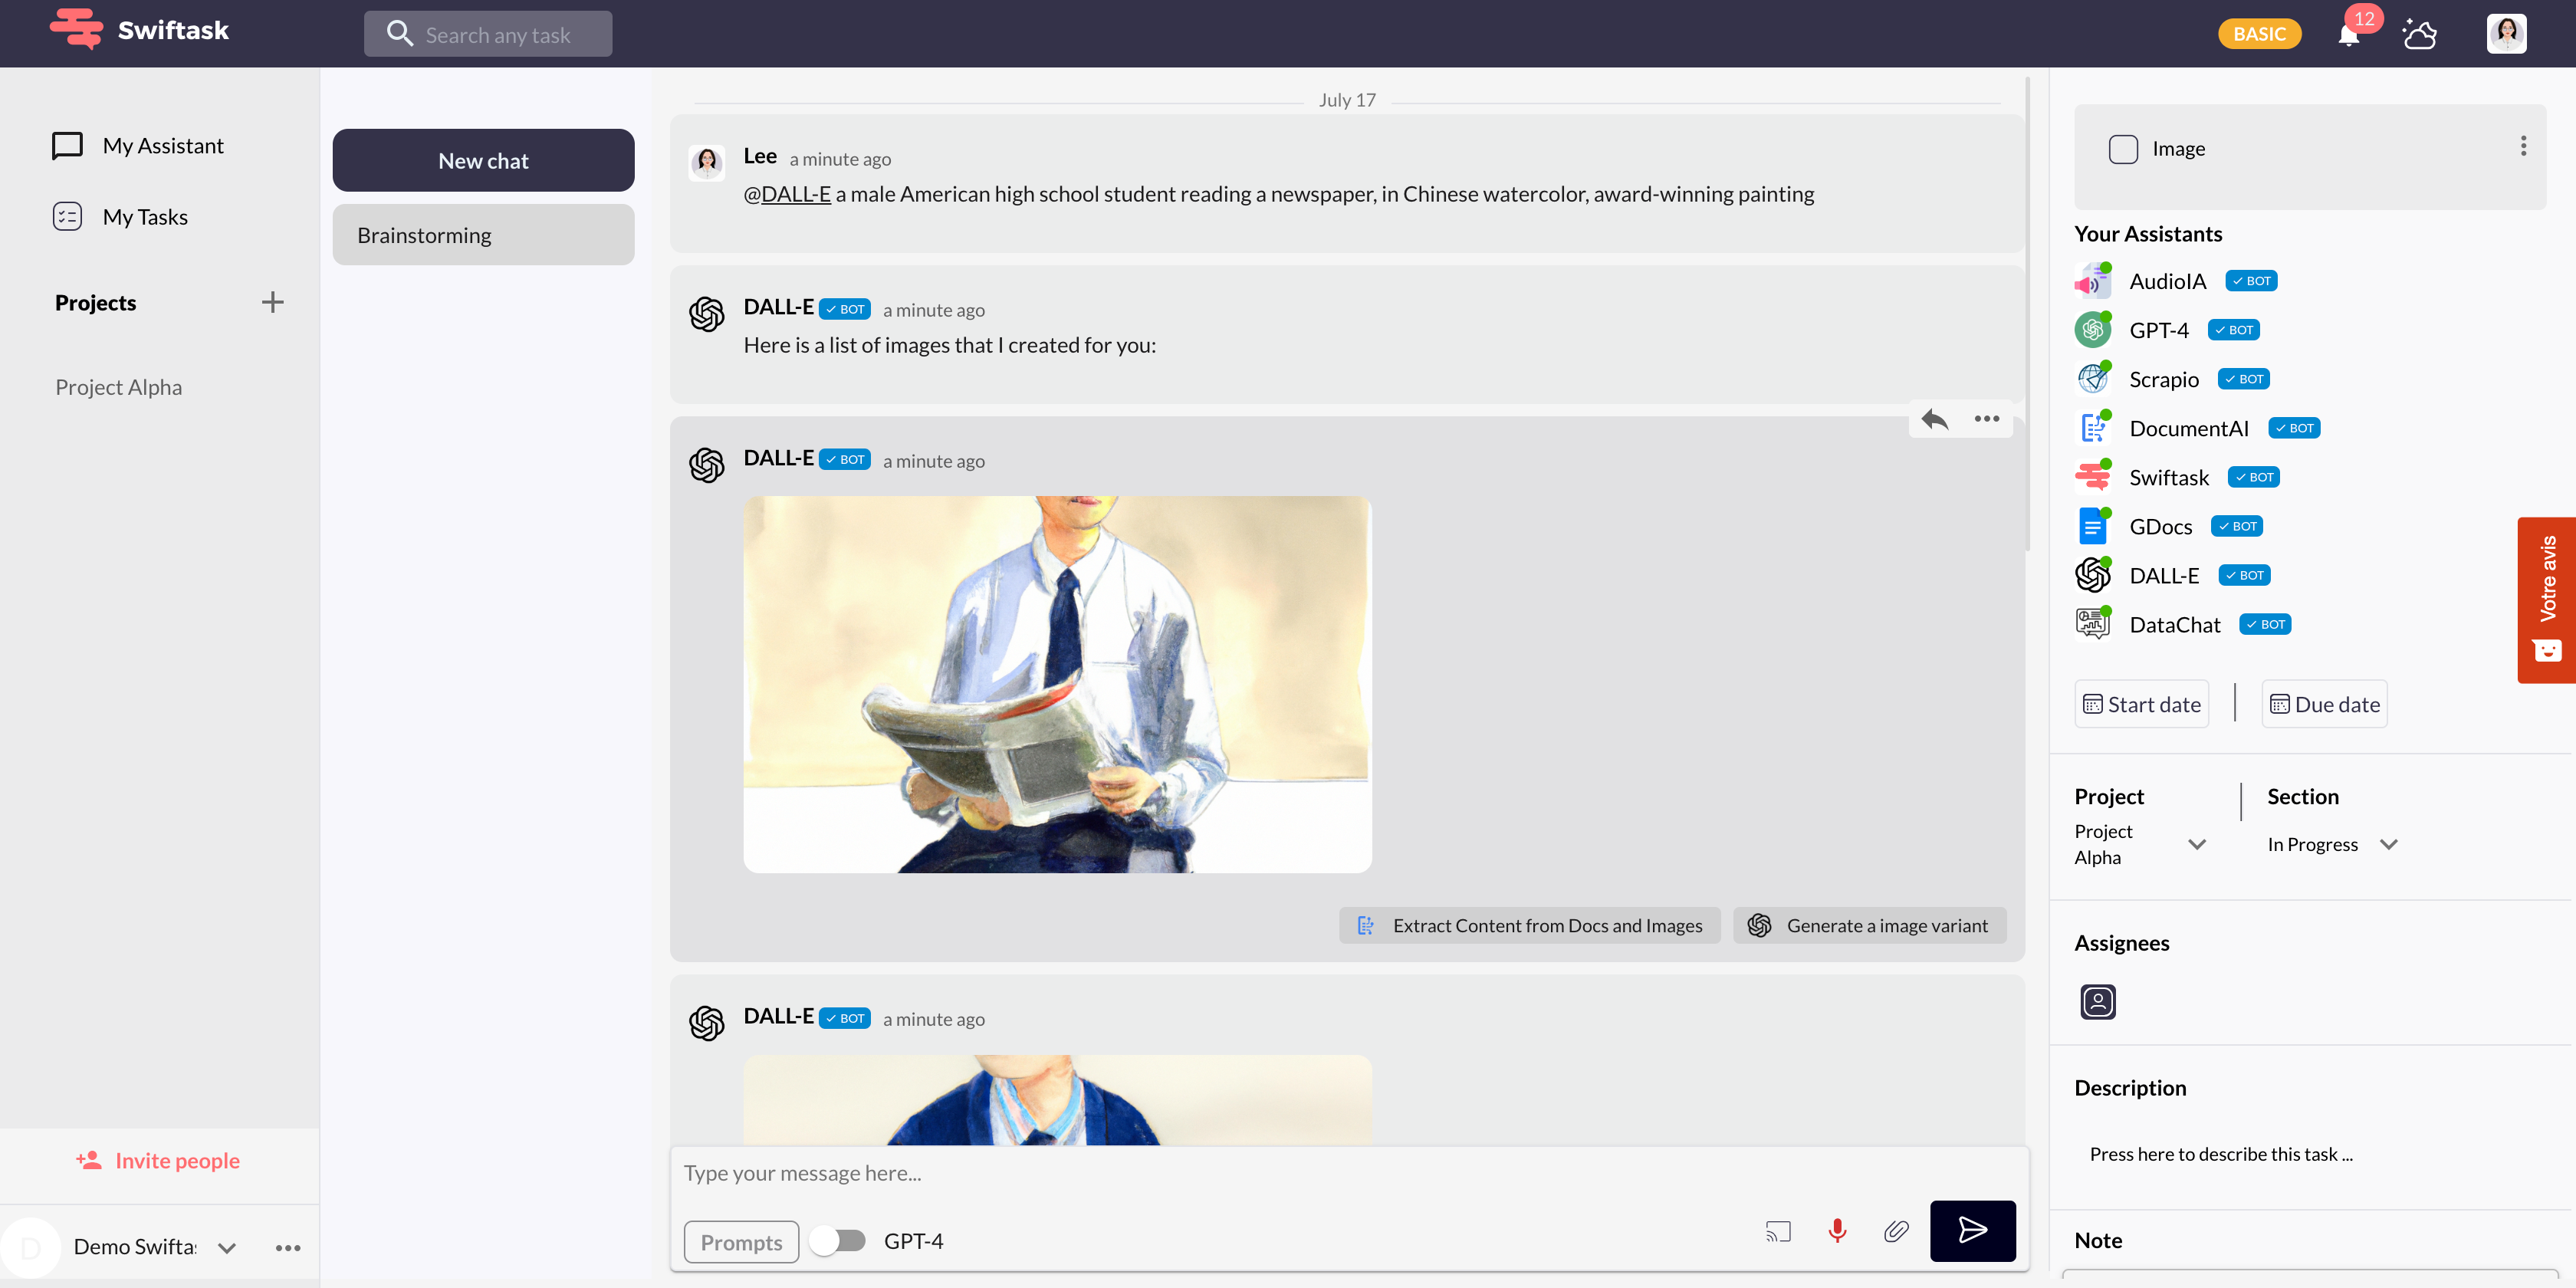Viewport: 2576px width, 1288px height.
Task: Click the assignee avatar icon
Action: [2097, 1001]
